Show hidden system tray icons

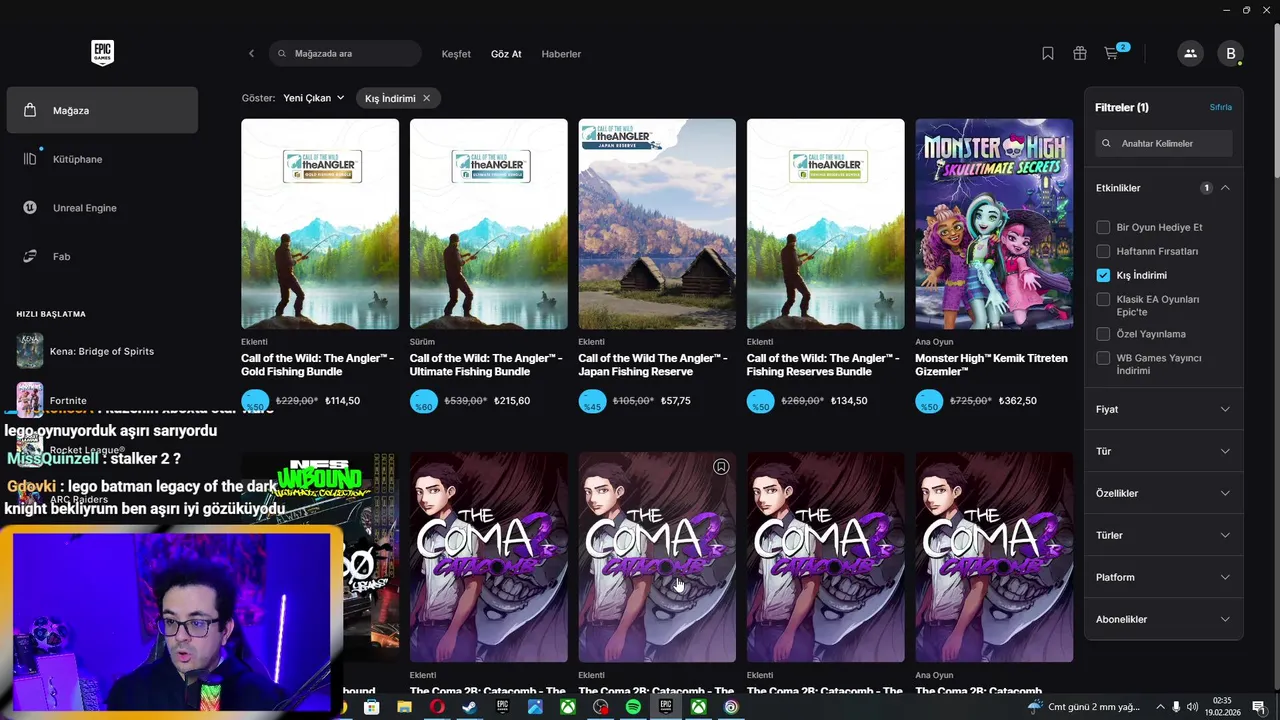tap(1159, 707)
